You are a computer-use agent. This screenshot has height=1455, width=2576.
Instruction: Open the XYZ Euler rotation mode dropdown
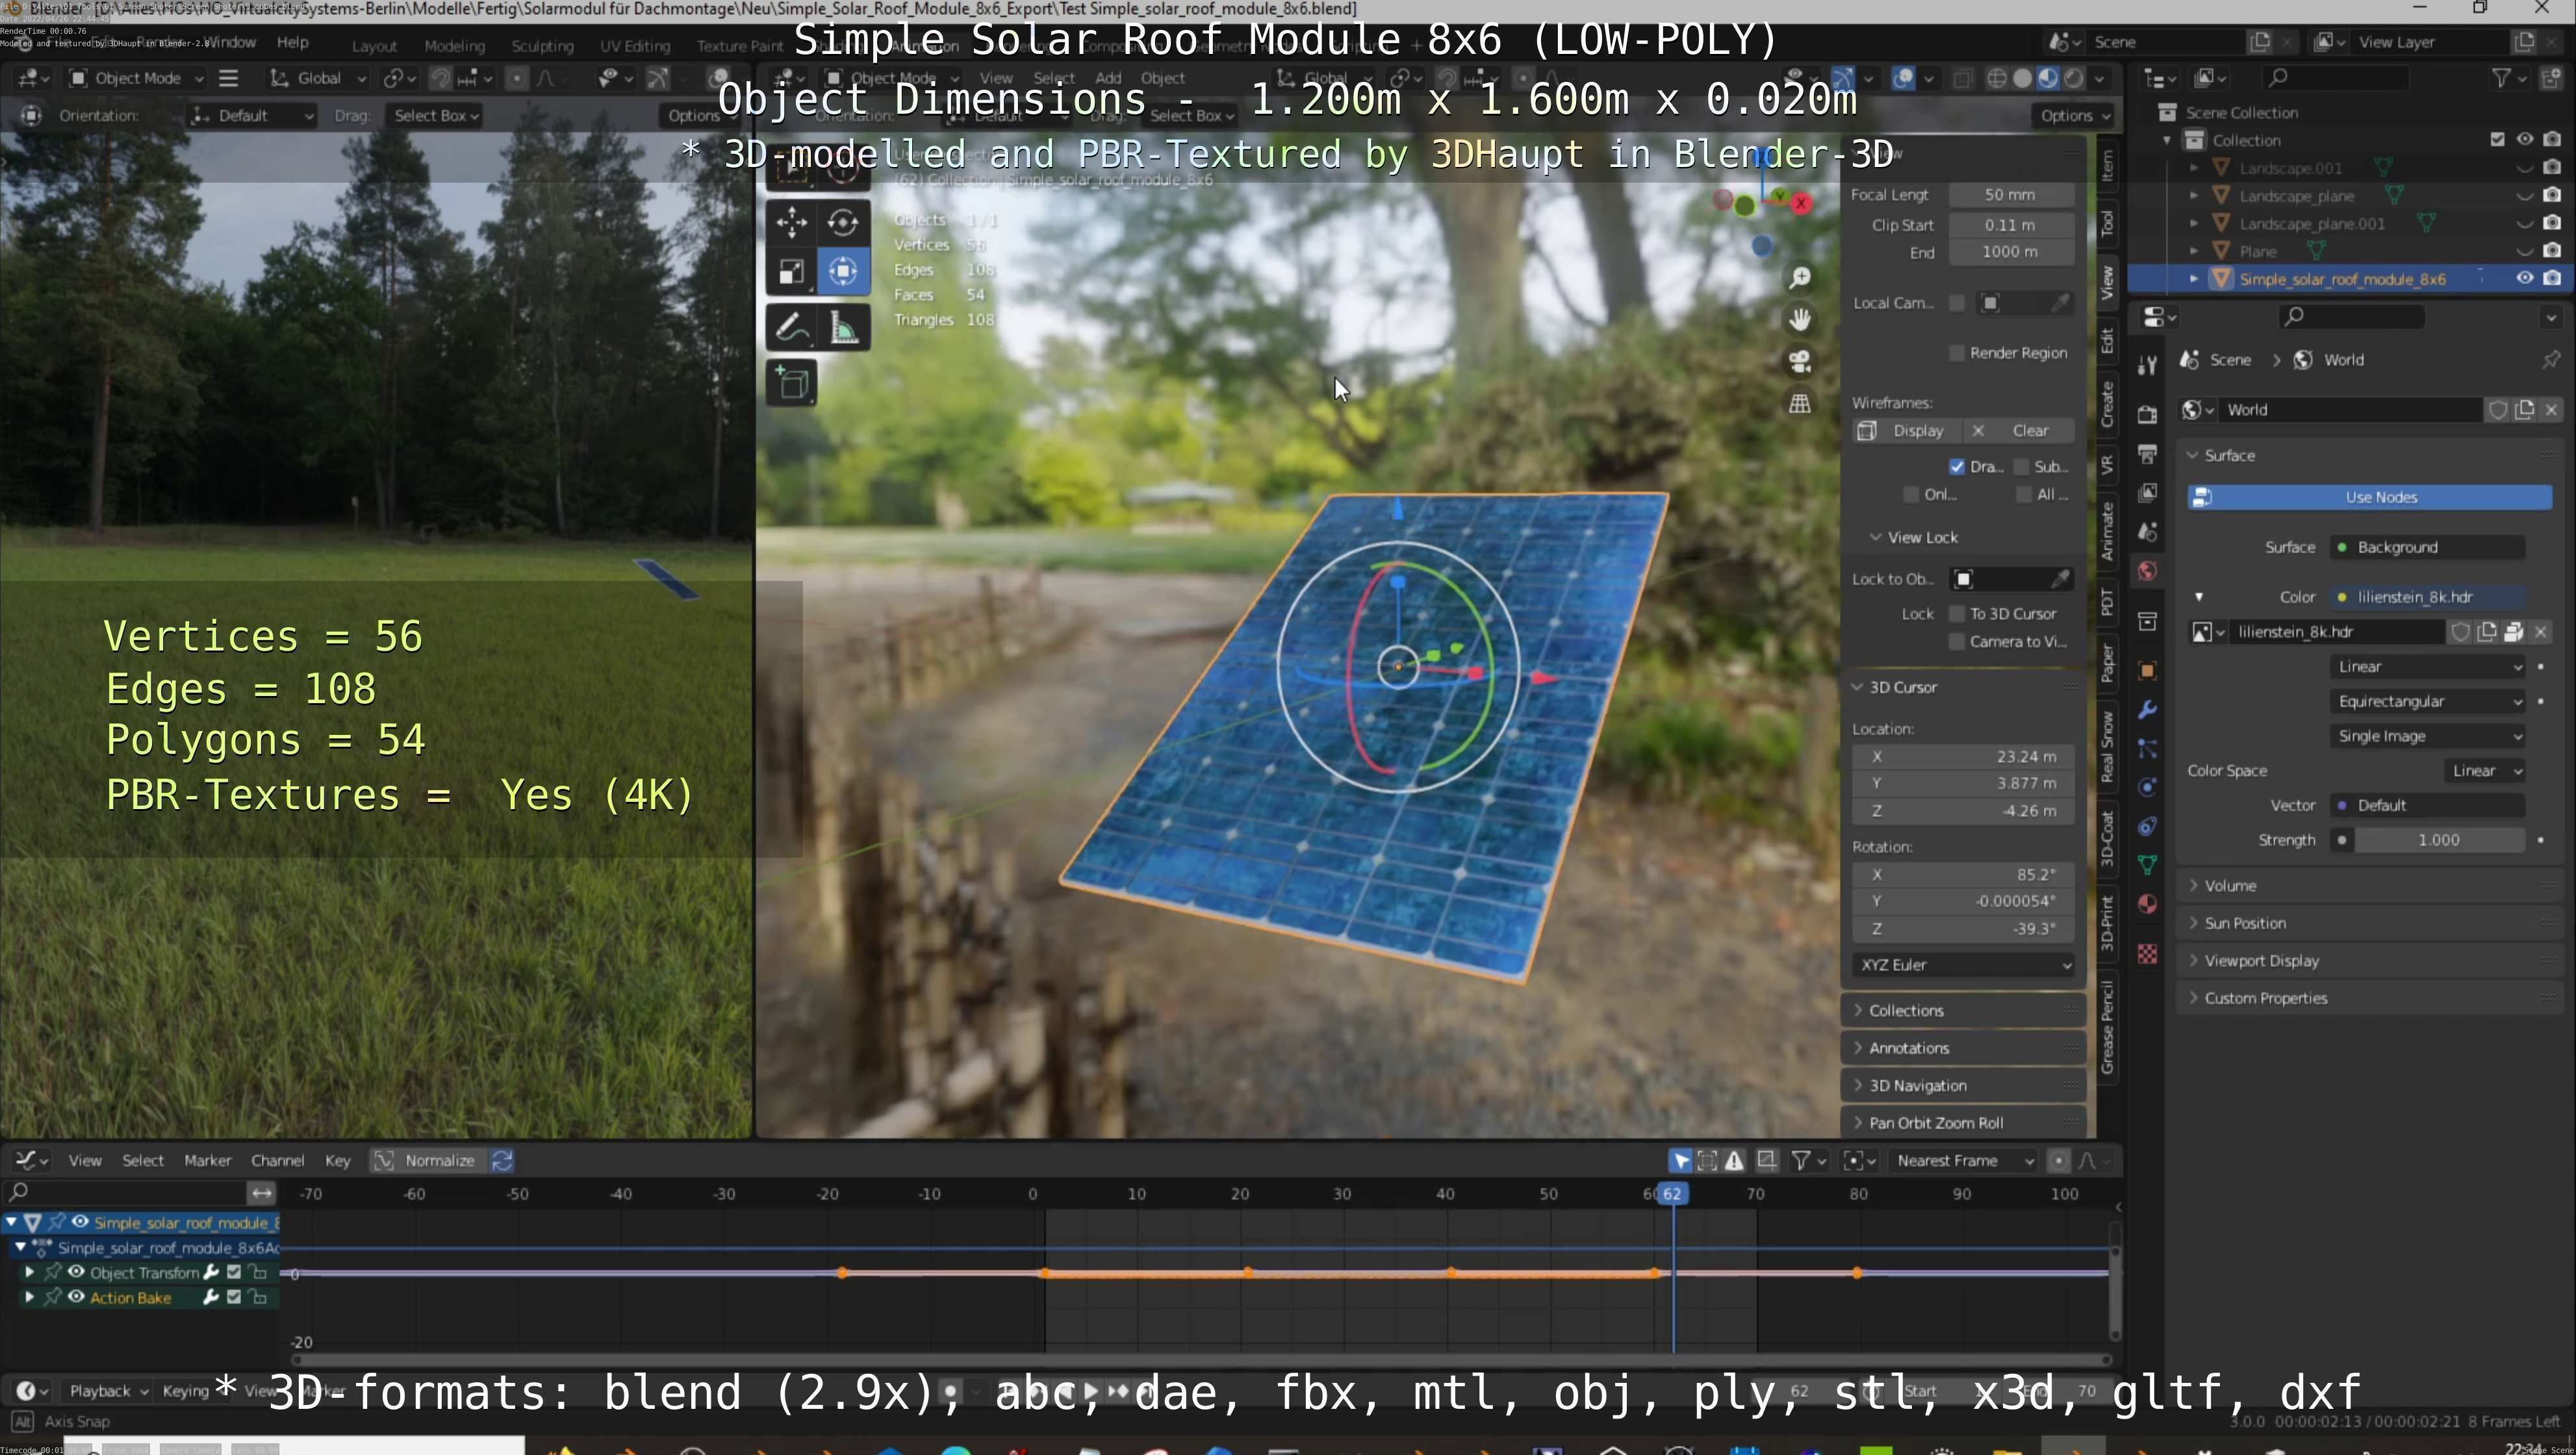(1963, 965)
